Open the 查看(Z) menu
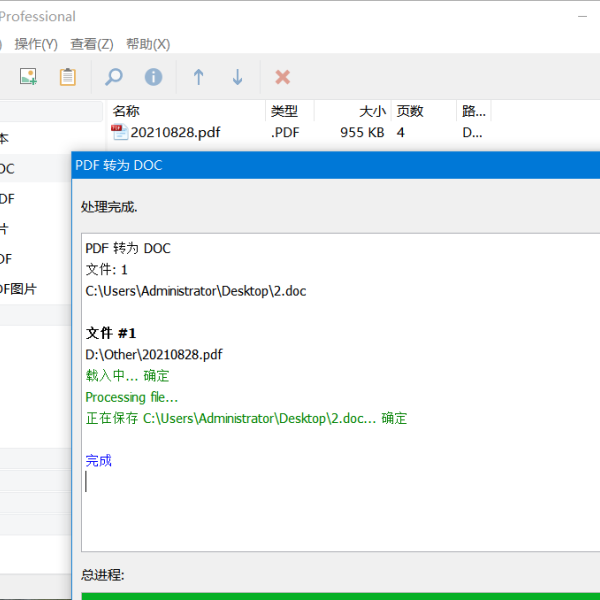The height and width of the screenshot is (600, 600). [x=92, y=44]
